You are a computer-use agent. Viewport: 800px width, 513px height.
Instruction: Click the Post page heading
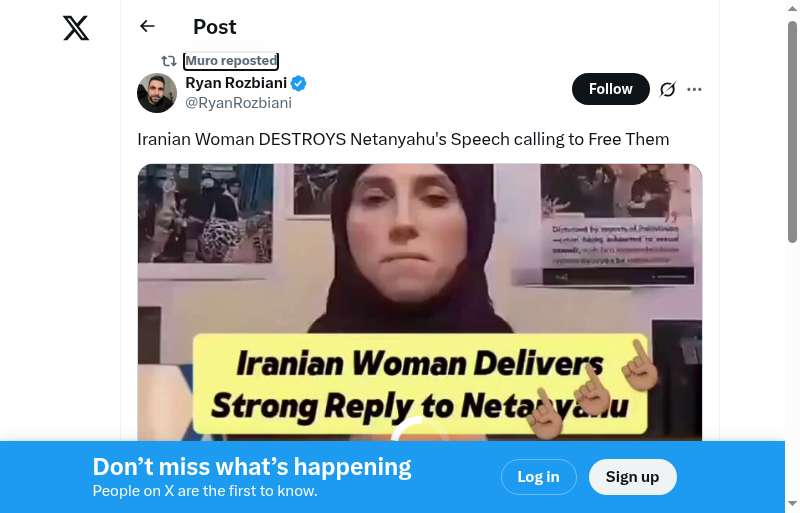point(215,27)
